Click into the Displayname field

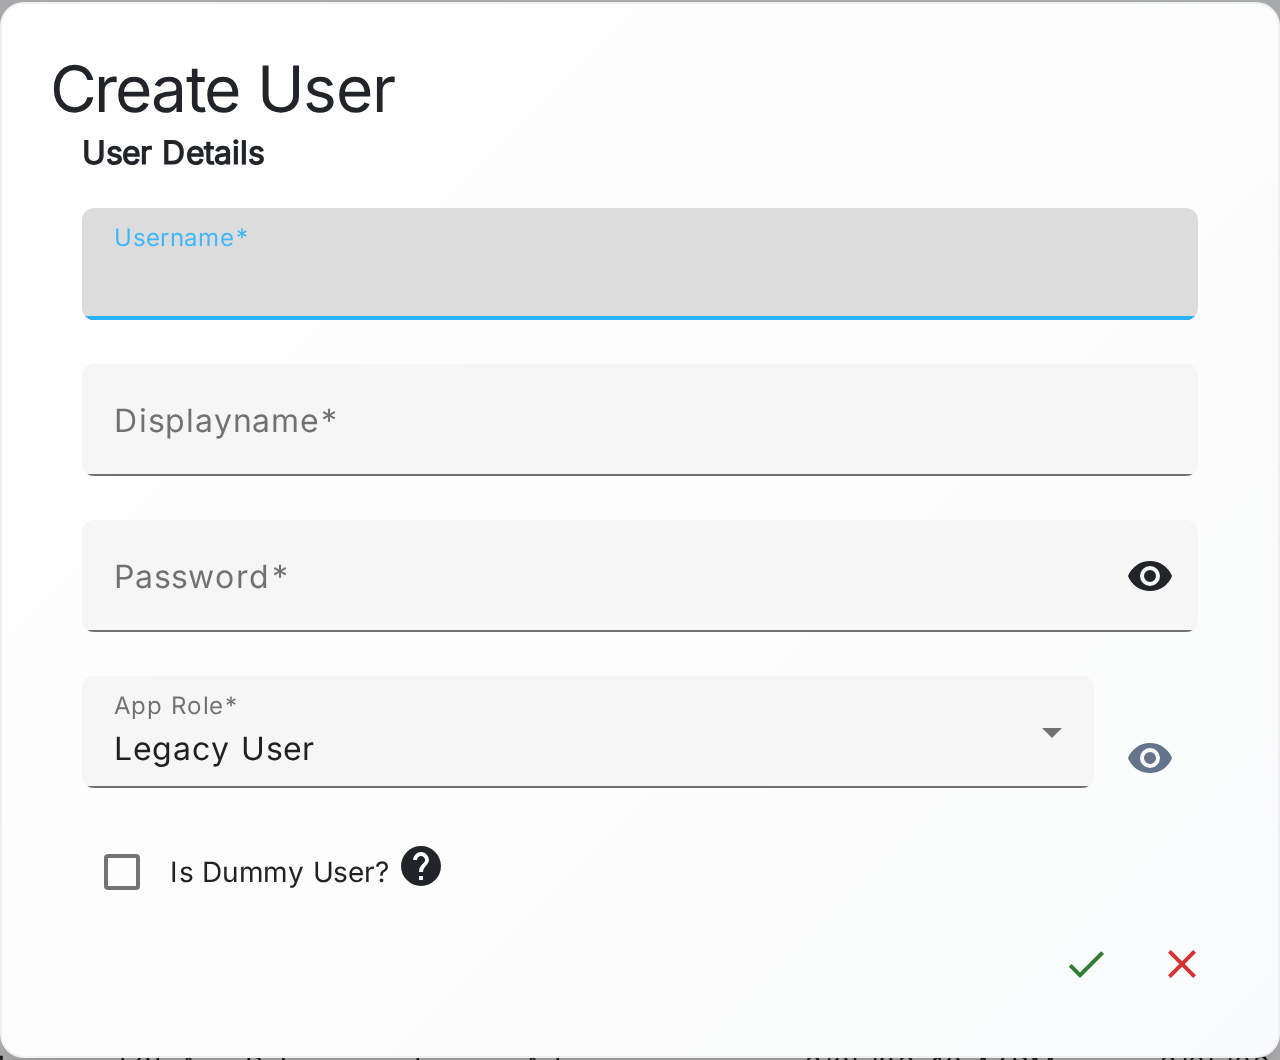pyautogui.click(x=640, y=420)
